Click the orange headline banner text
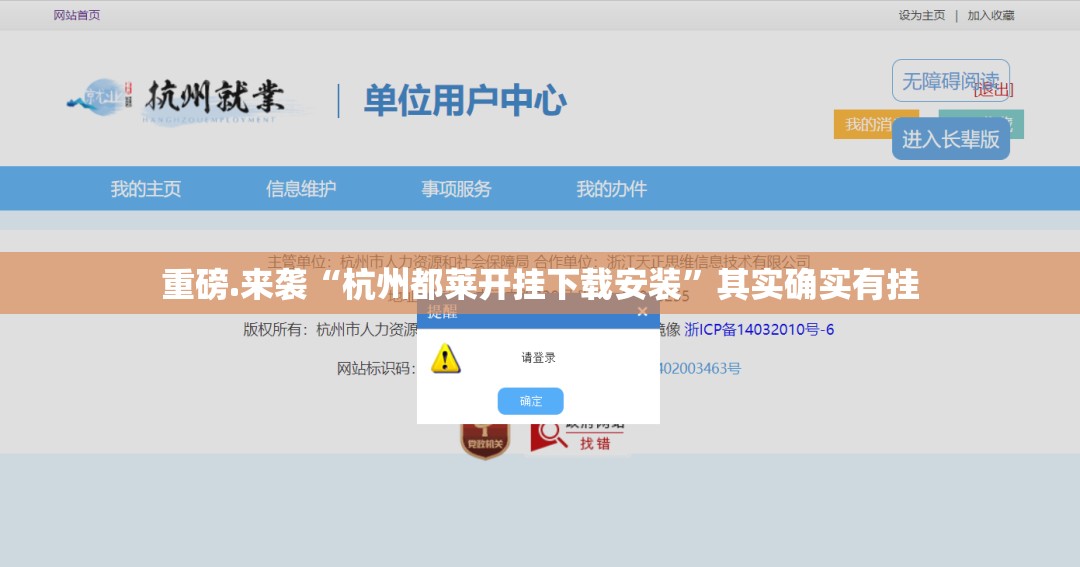The width and height of the screenshot is (1080, 567). coord(540,285)
